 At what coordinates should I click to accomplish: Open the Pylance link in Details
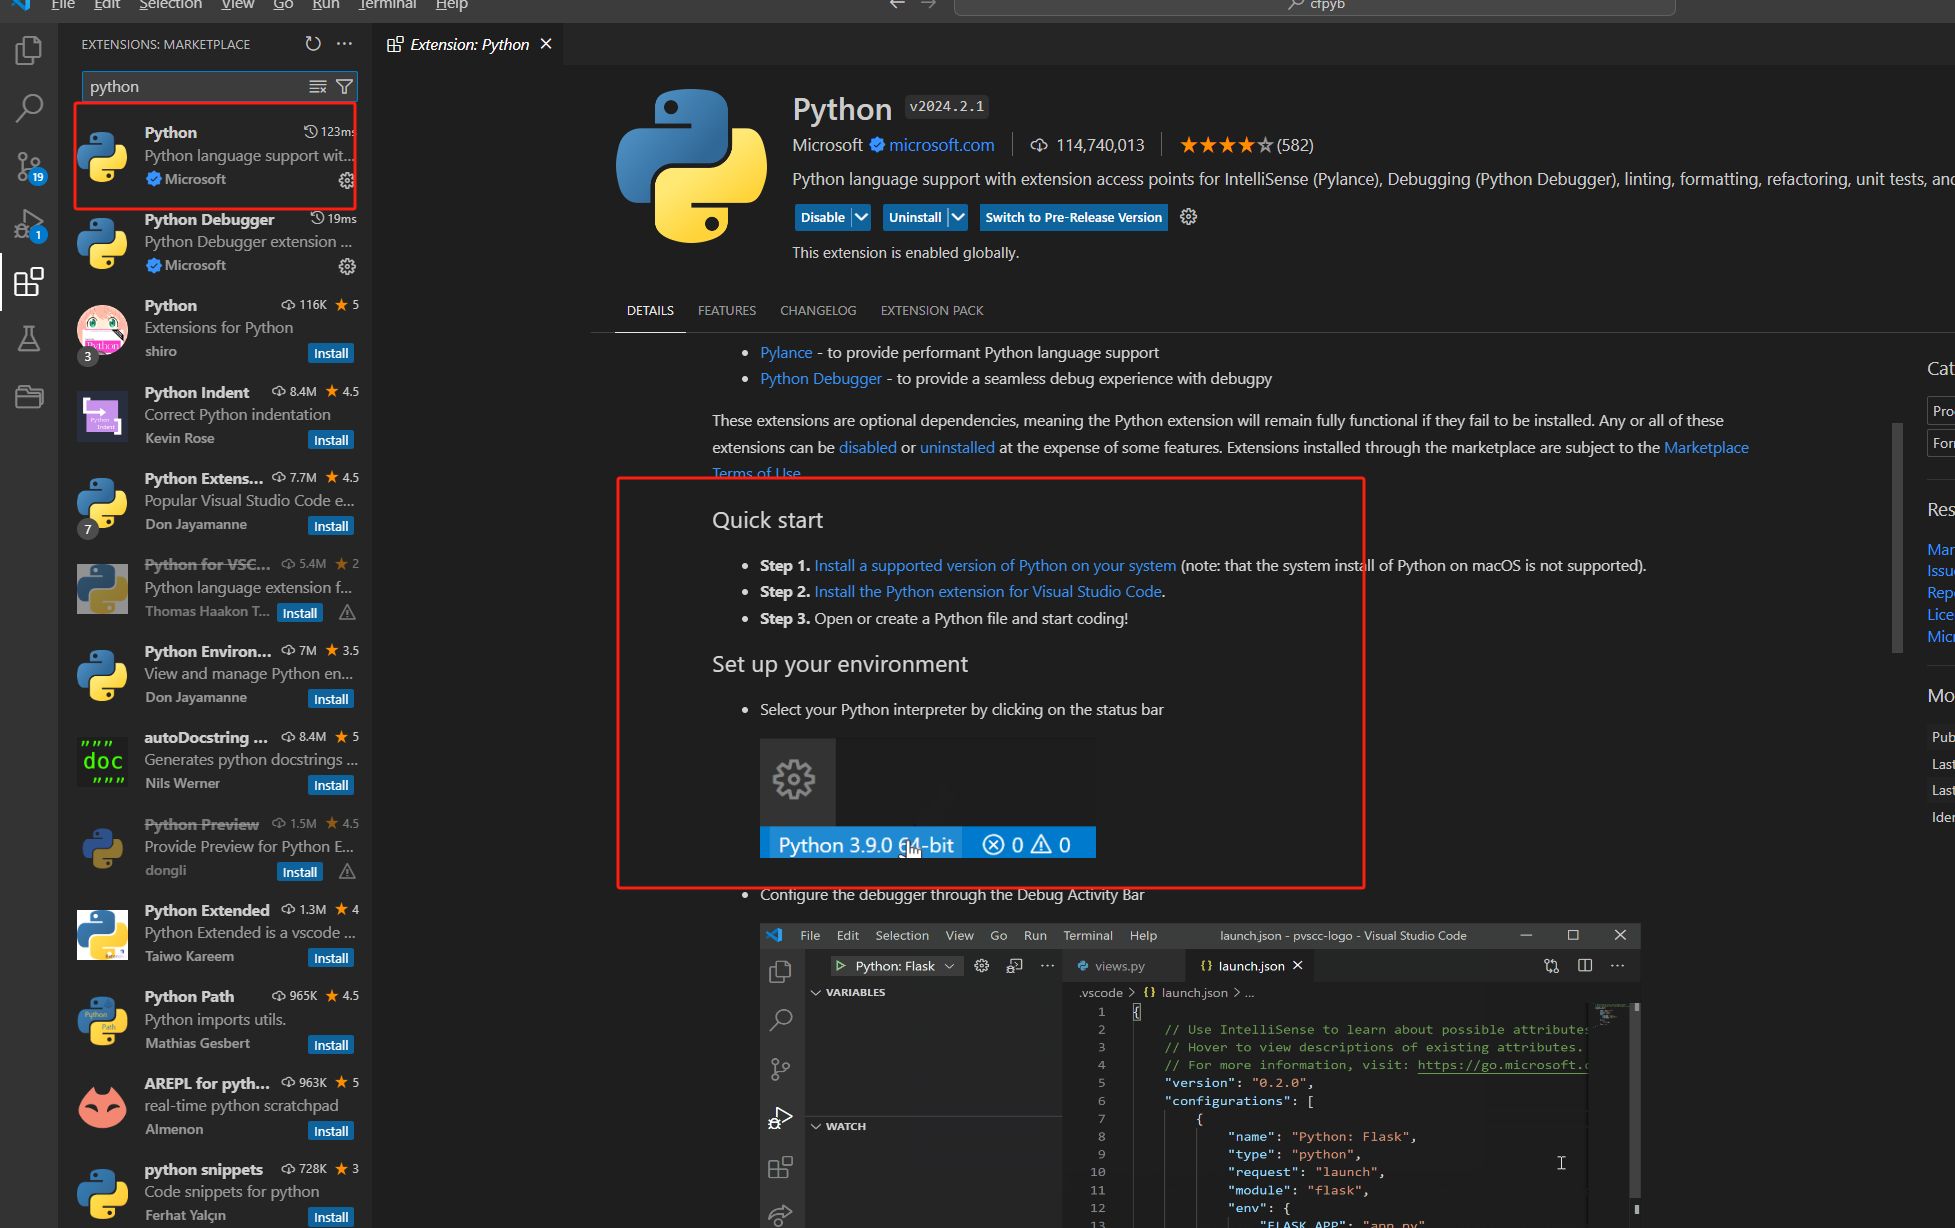(x=786, y=352)
